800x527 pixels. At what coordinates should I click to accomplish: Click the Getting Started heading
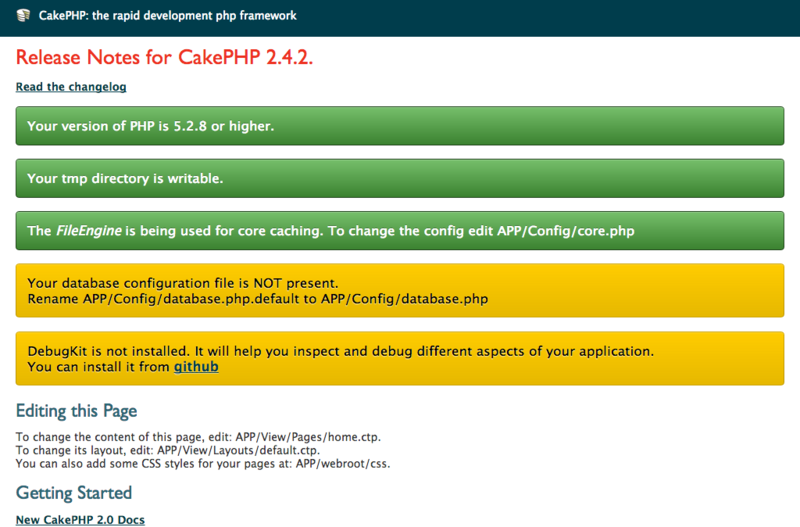click(x=74, y=493)
